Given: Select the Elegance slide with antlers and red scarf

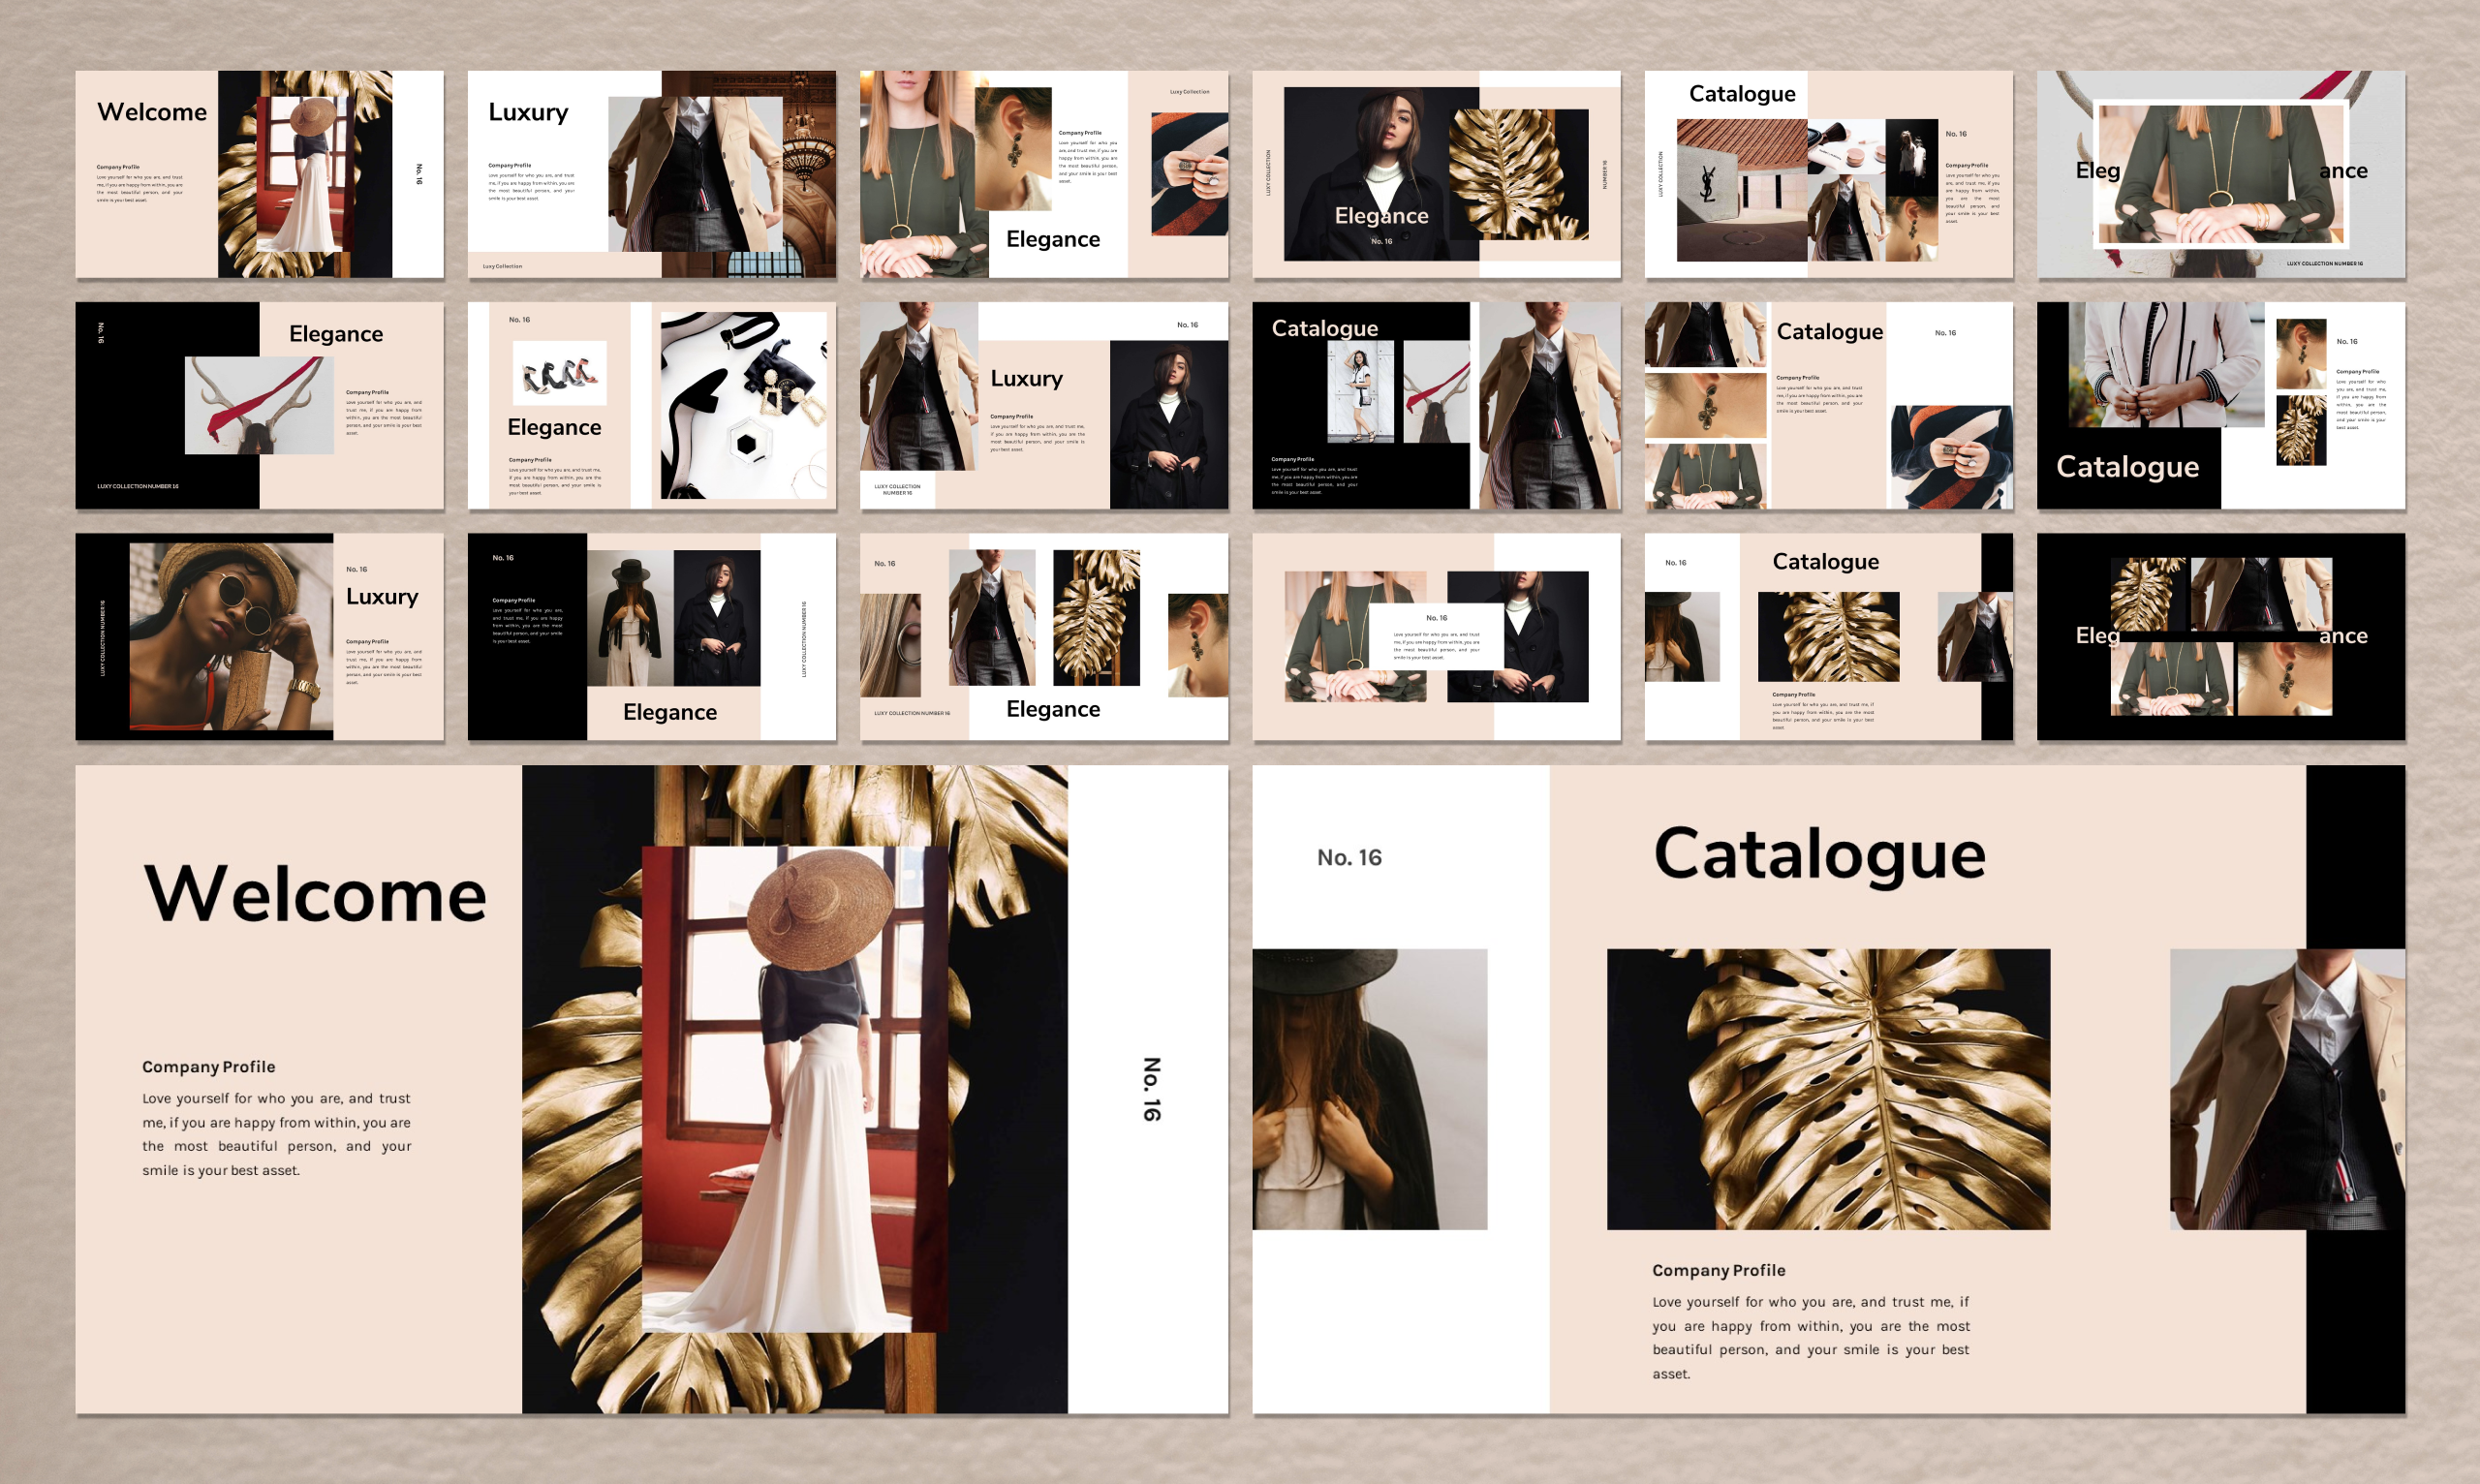Looking at the screenshot, I should point(259,405).
